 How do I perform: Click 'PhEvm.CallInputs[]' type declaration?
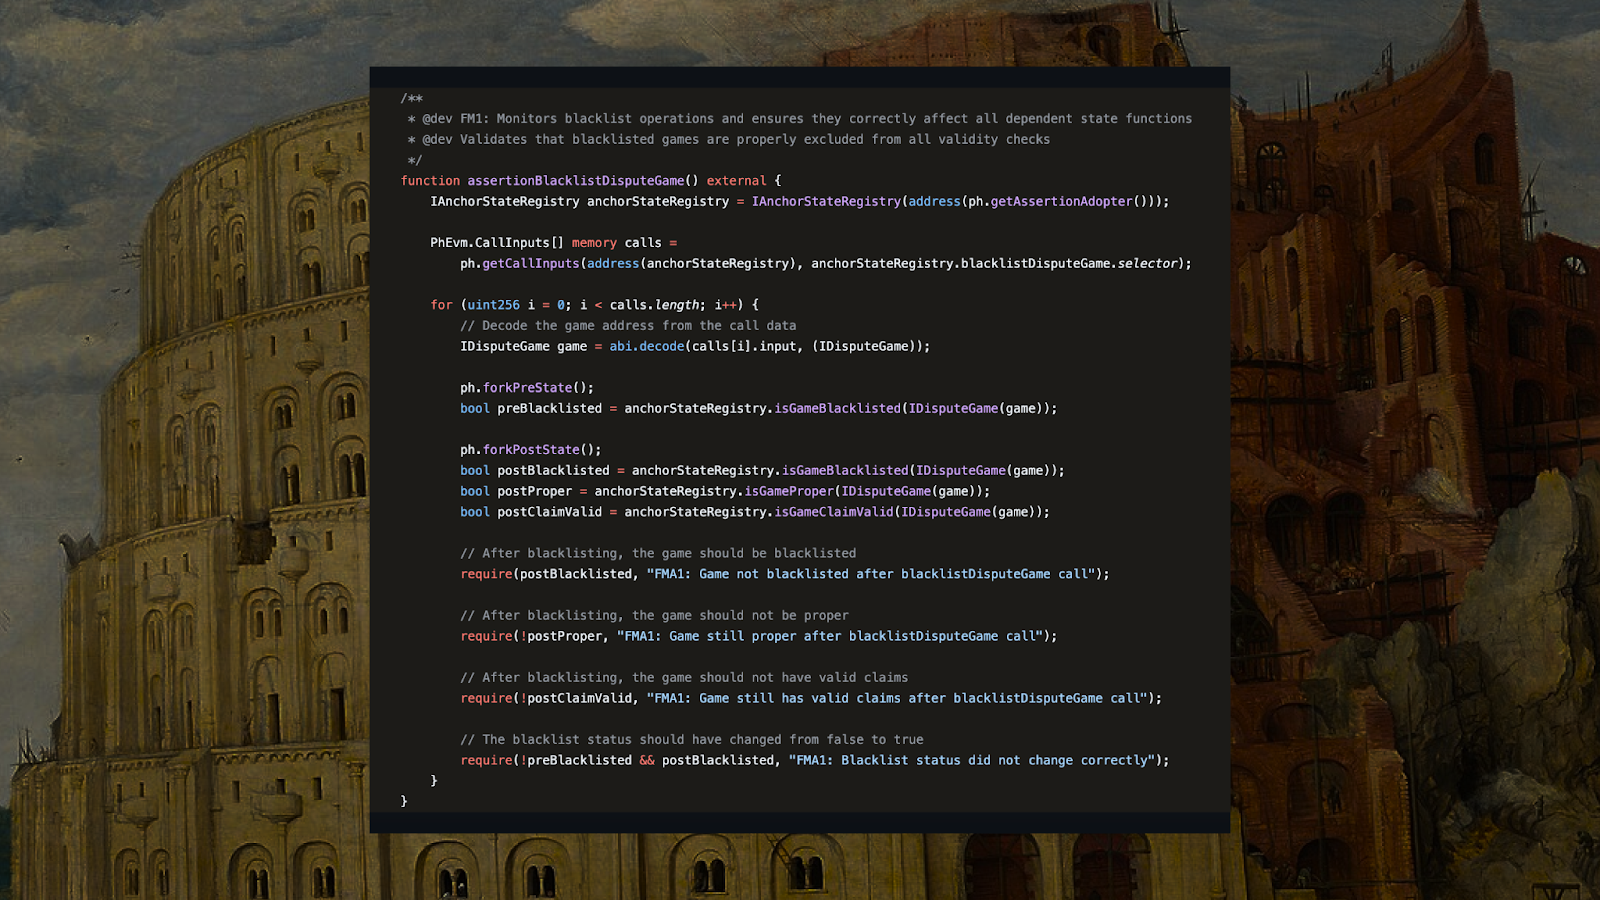click(497, 243)
